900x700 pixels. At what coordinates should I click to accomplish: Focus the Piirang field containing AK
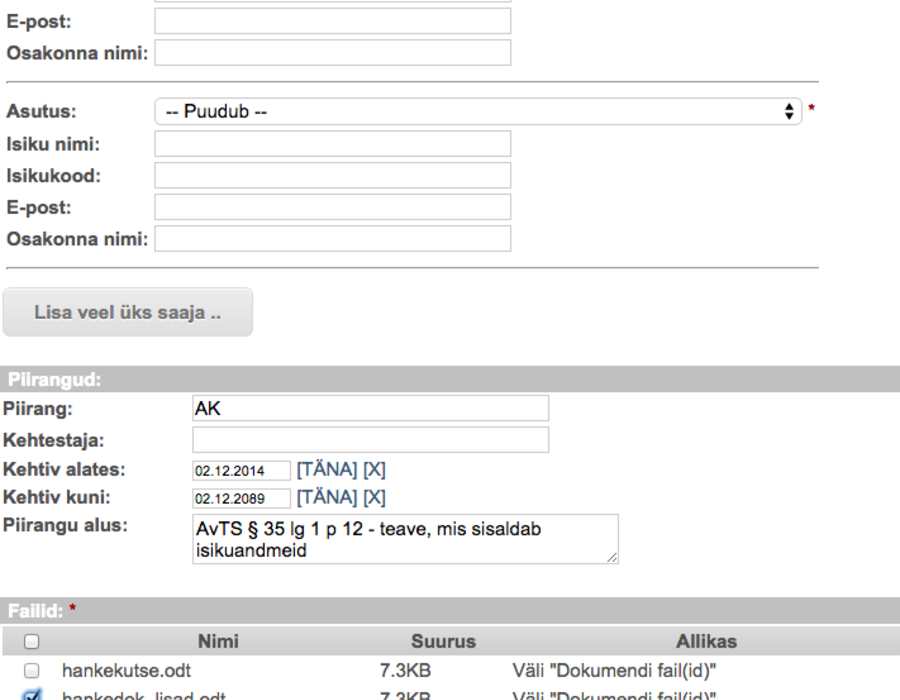click(x=371, y=408)
